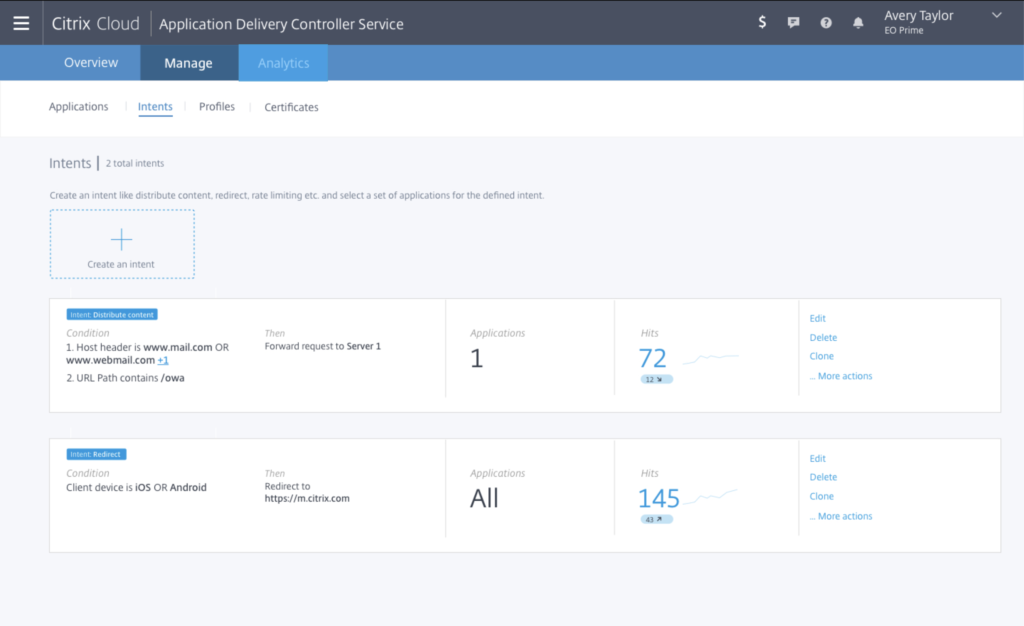Image resolution: width=1024 pixels, height=626 pixels.
Task: Open the notifications bell
Action: [858, 23]
